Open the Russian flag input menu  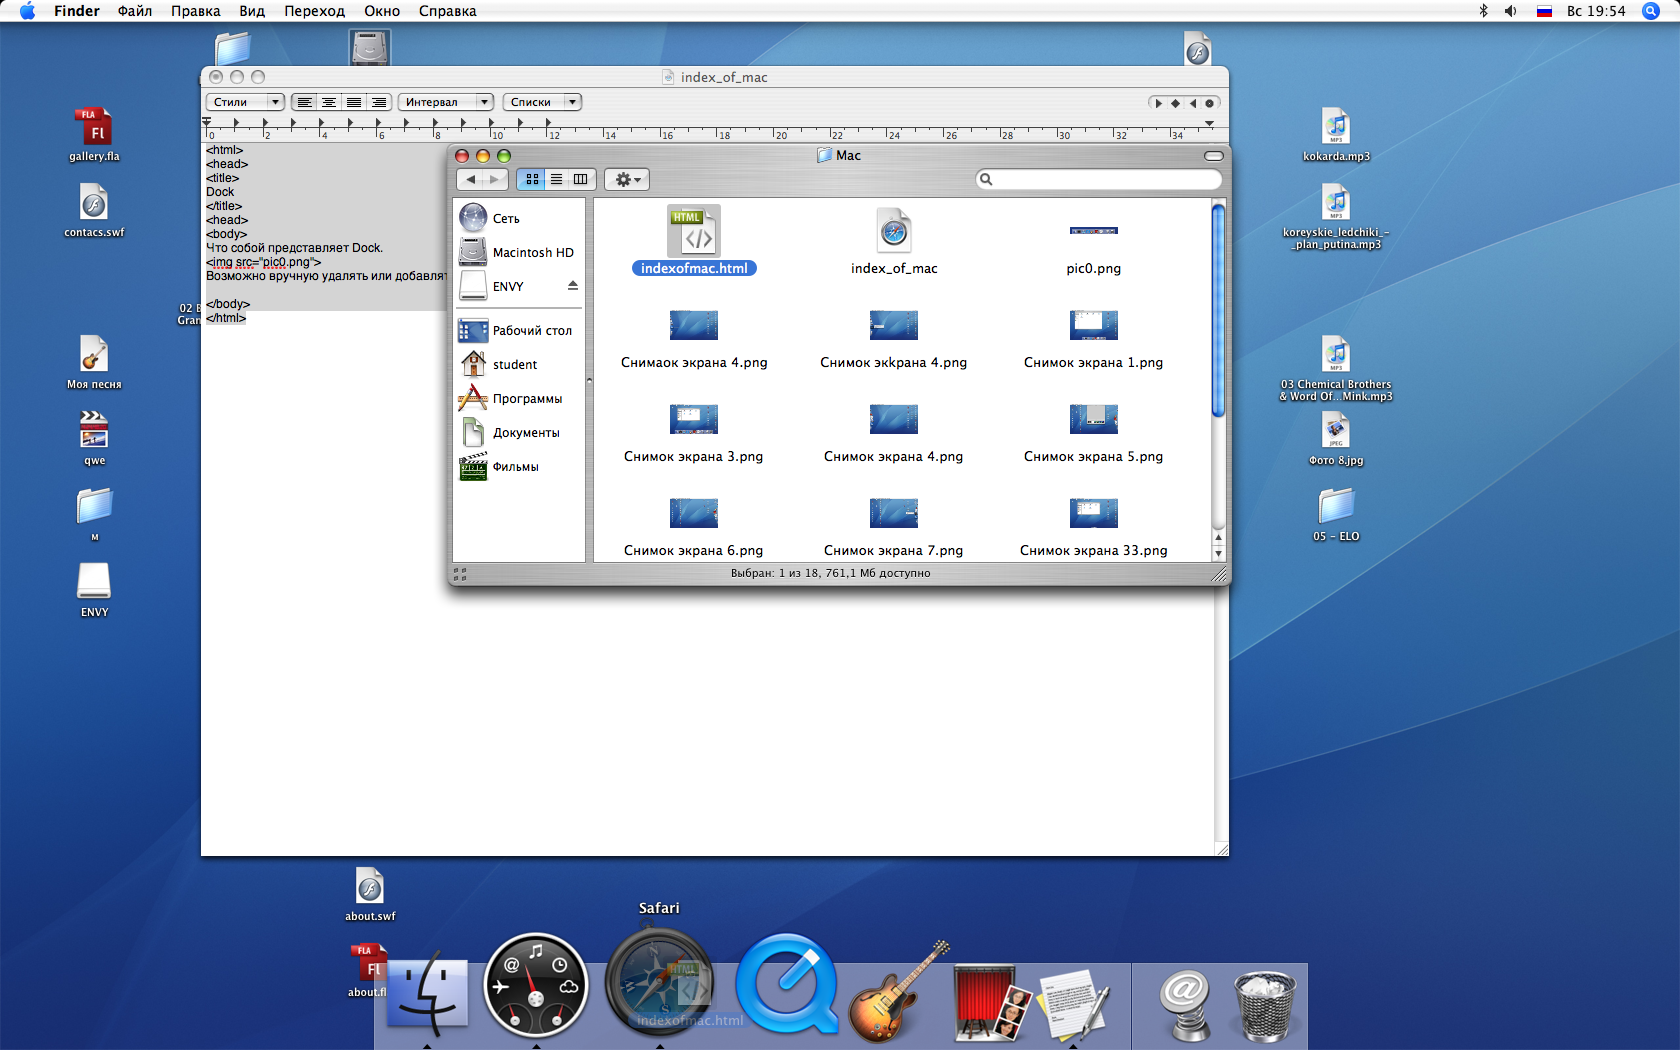[1544, 11]
